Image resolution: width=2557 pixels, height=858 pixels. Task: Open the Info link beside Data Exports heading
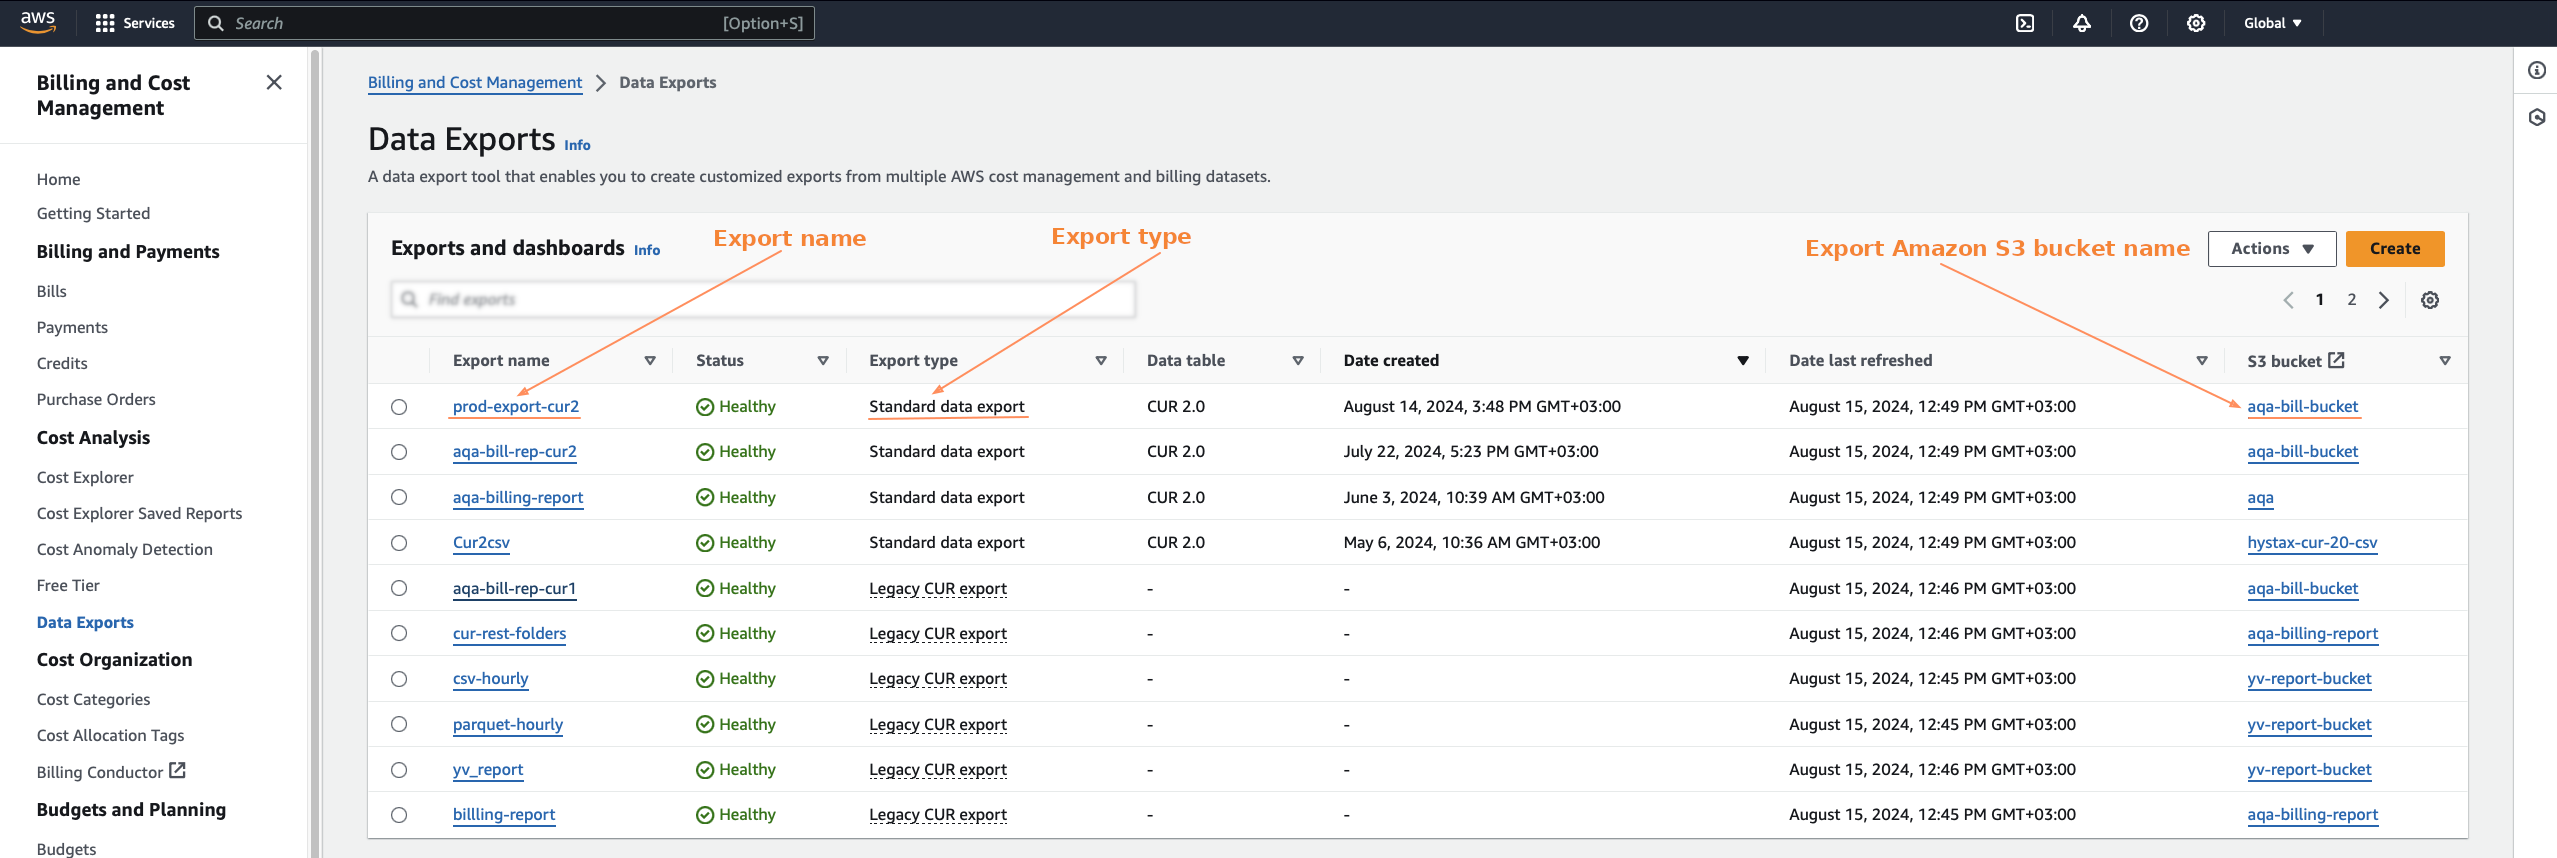(577, 145)
